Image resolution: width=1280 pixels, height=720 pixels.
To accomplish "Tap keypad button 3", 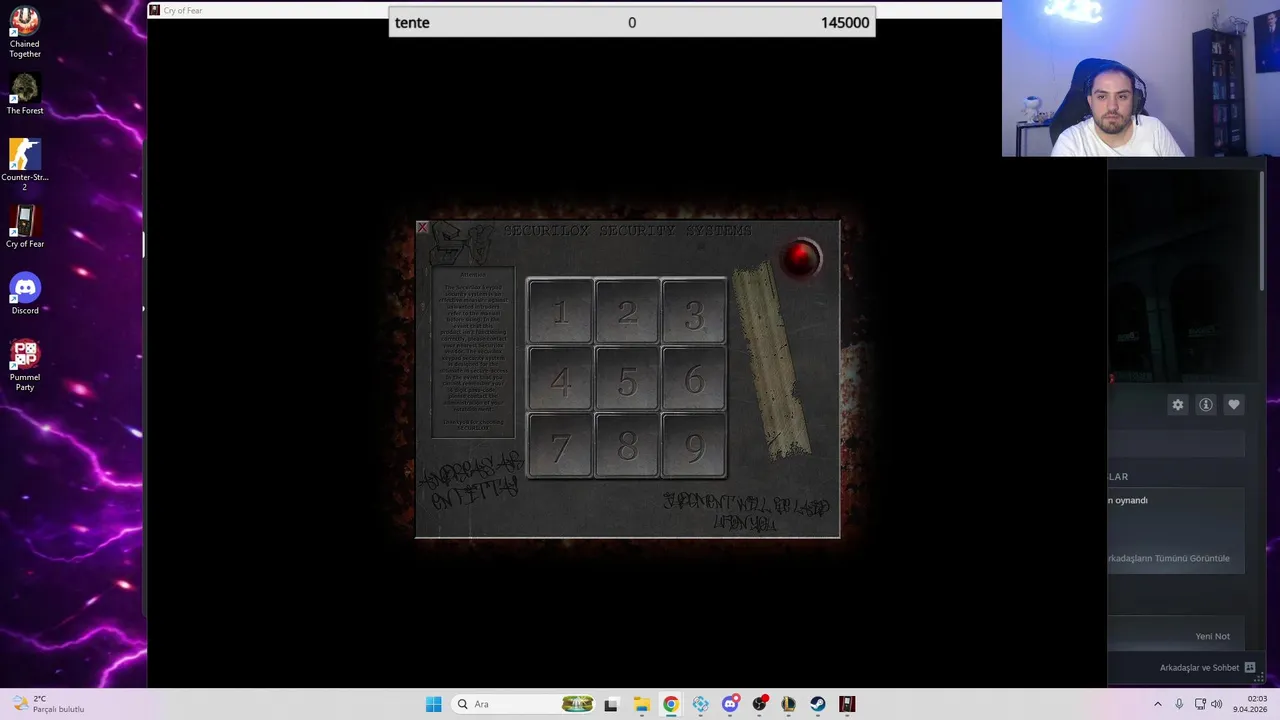I will pos(694,312).
